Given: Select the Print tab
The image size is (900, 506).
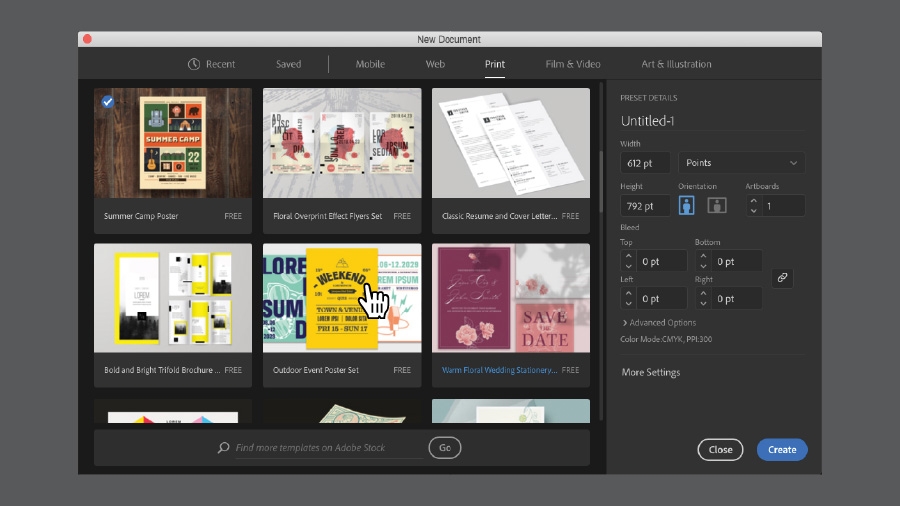Looking at the screenshot, I should click(x=495, y=64).
